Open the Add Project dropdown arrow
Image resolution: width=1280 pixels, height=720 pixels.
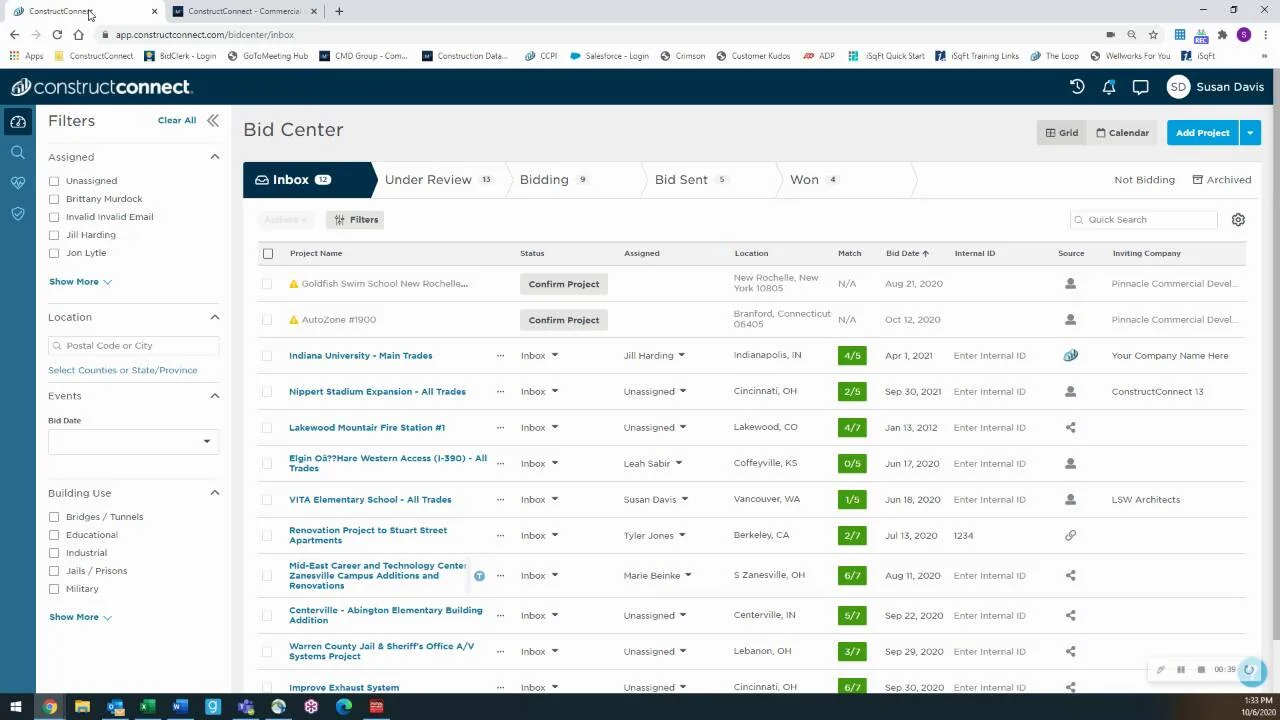click(x=1250, y=133)
